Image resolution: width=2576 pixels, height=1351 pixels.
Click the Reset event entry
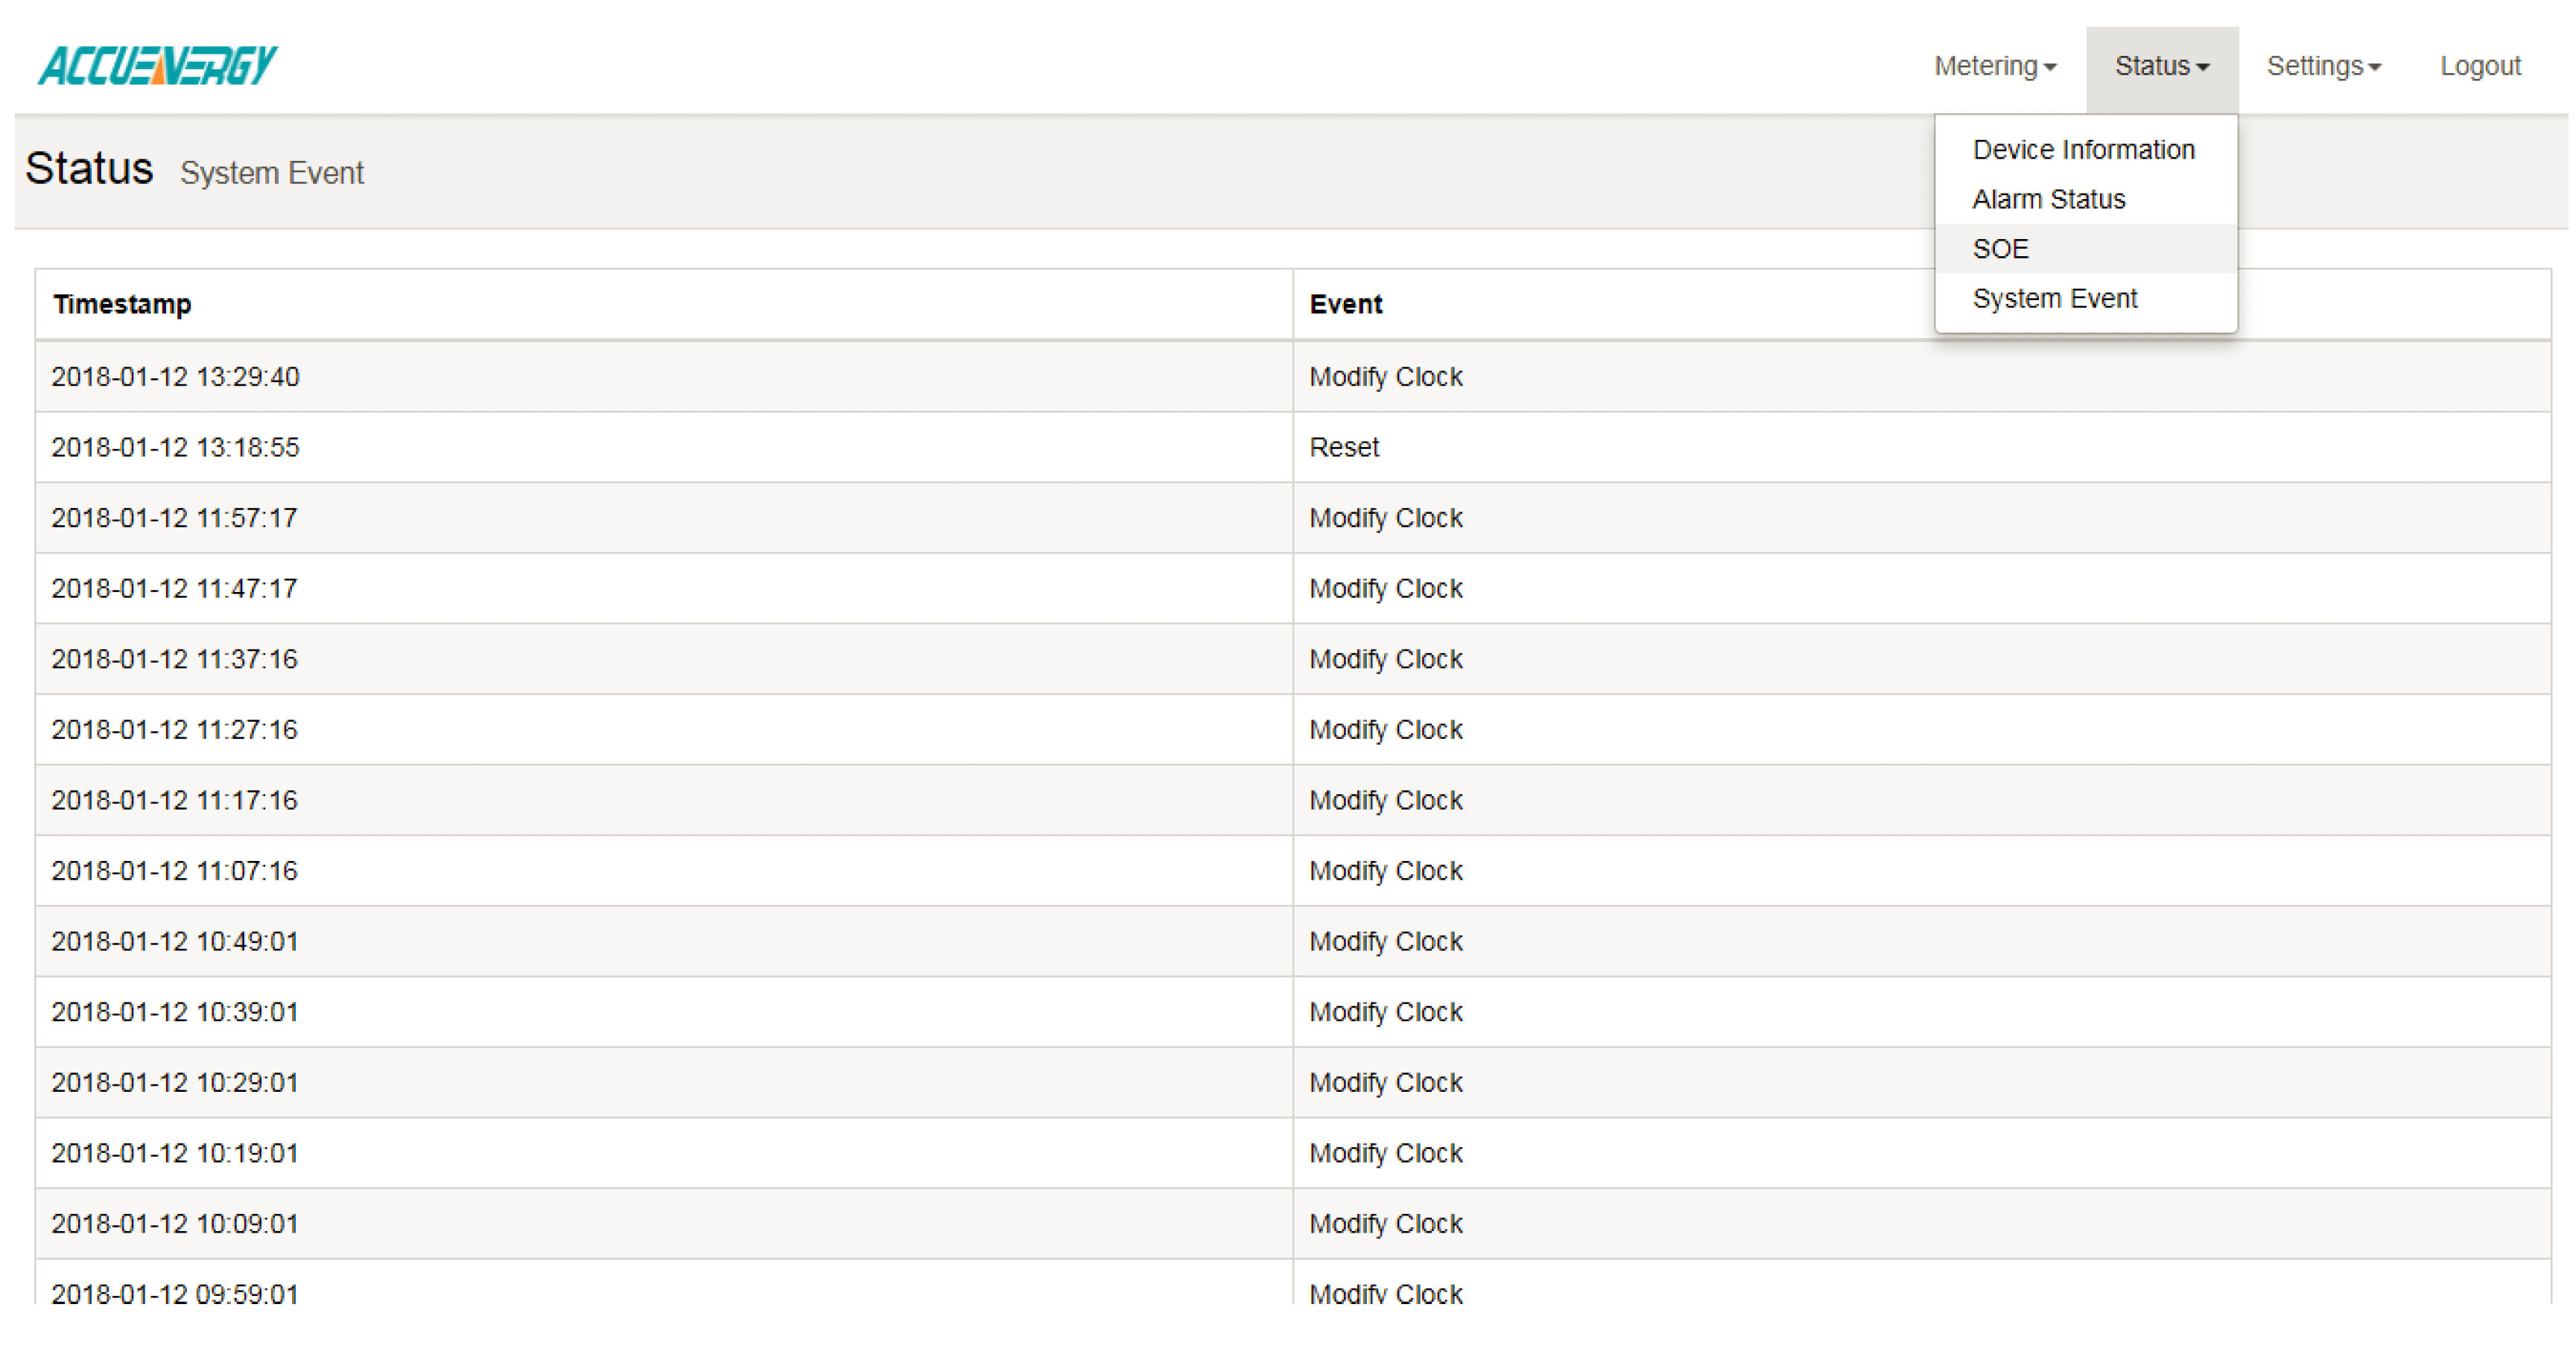[x=1343, y=448]
